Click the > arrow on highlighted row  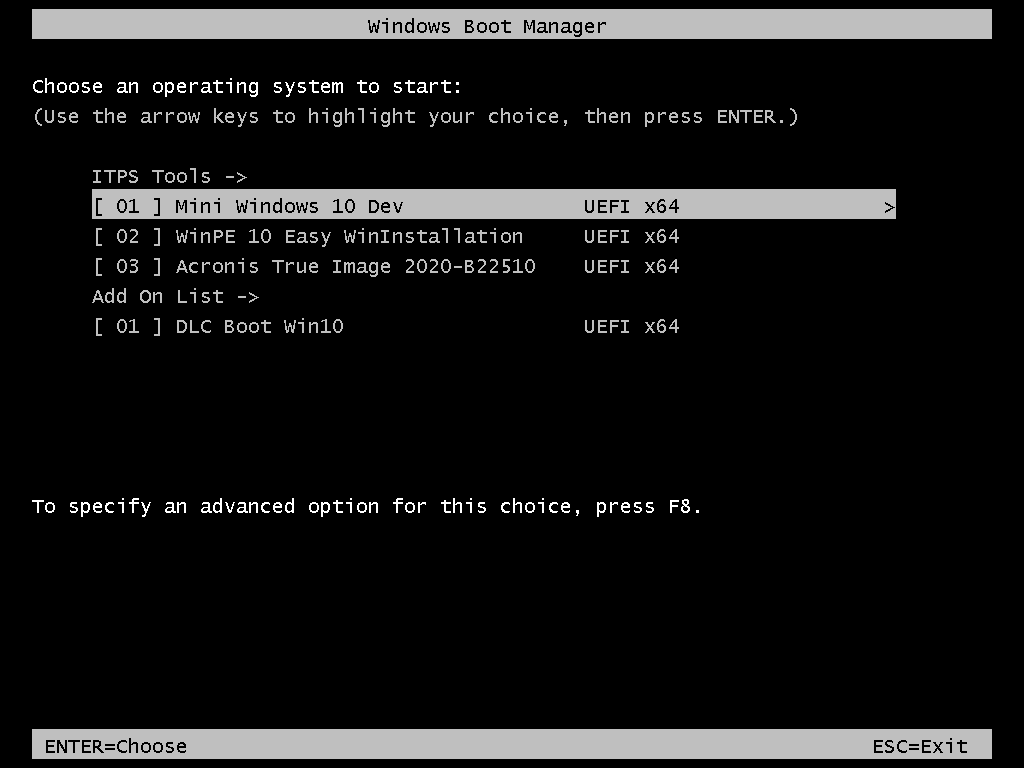tap(888, 208)
